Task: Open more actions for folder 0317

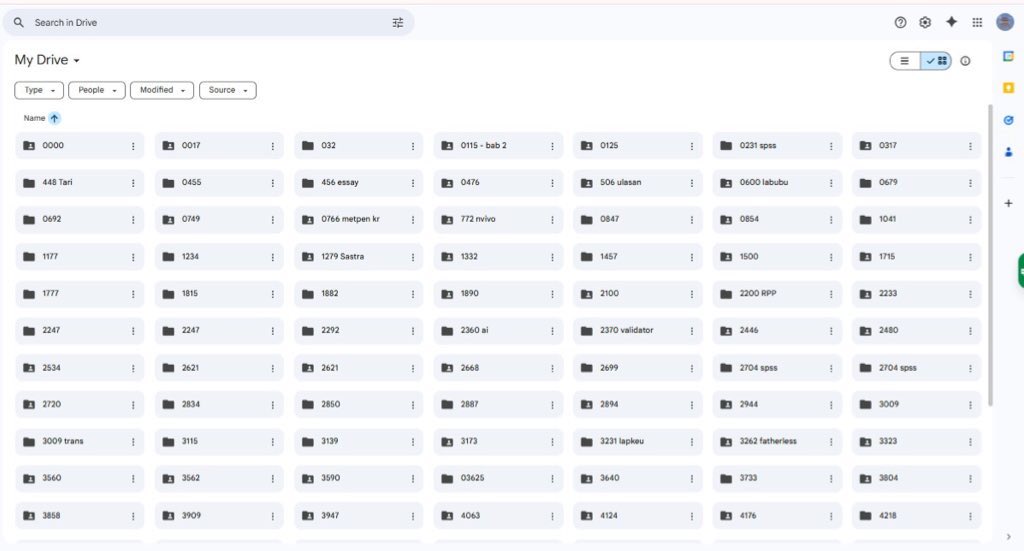Action: [x=970, y=146]
